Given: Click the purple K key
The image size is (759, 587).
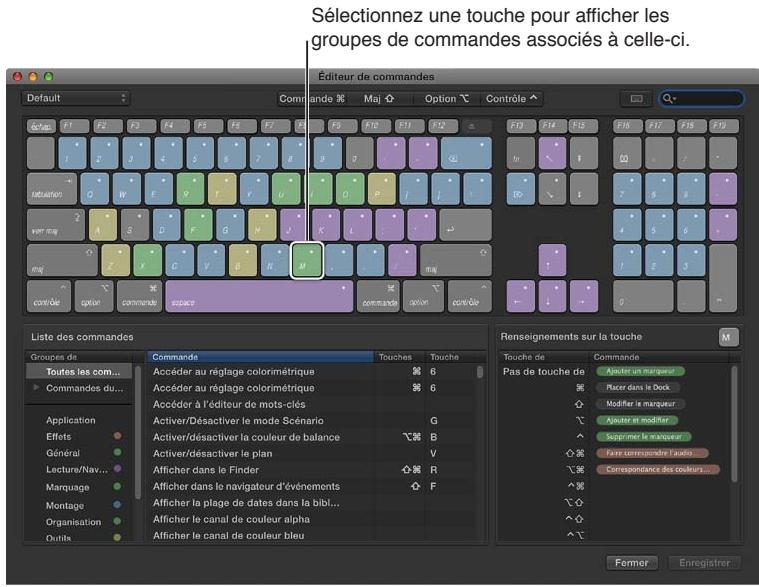Looking at the screenshot, I should (325, 225).
